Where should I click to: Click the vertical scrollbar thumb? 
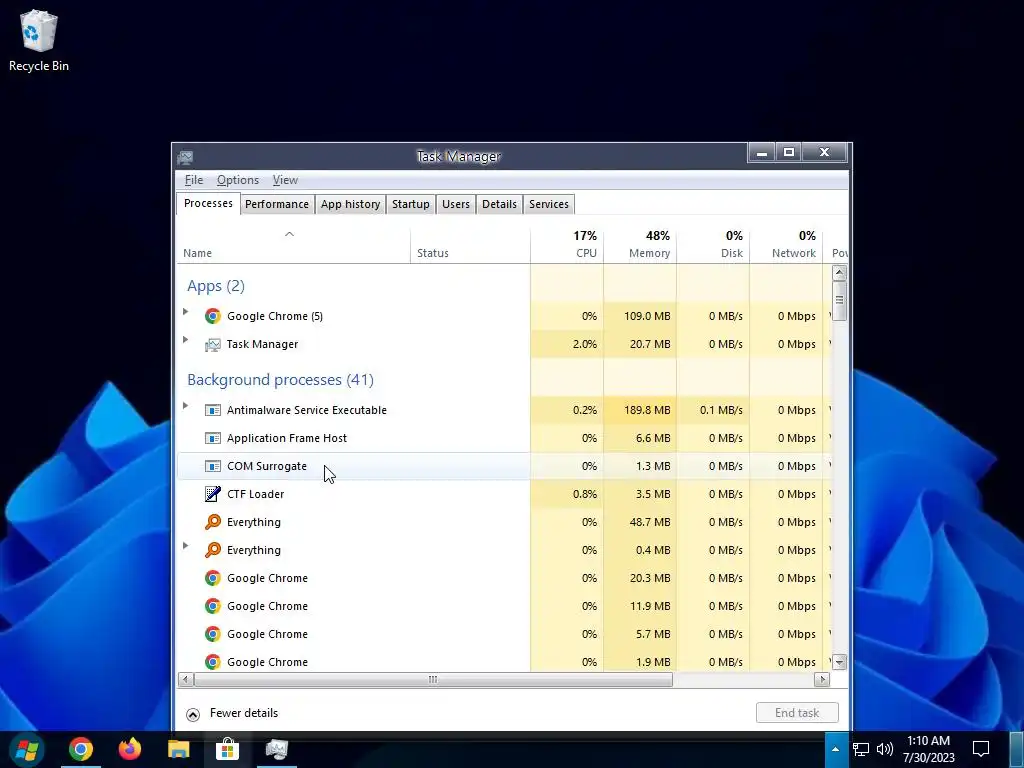(x=840, y=301)
